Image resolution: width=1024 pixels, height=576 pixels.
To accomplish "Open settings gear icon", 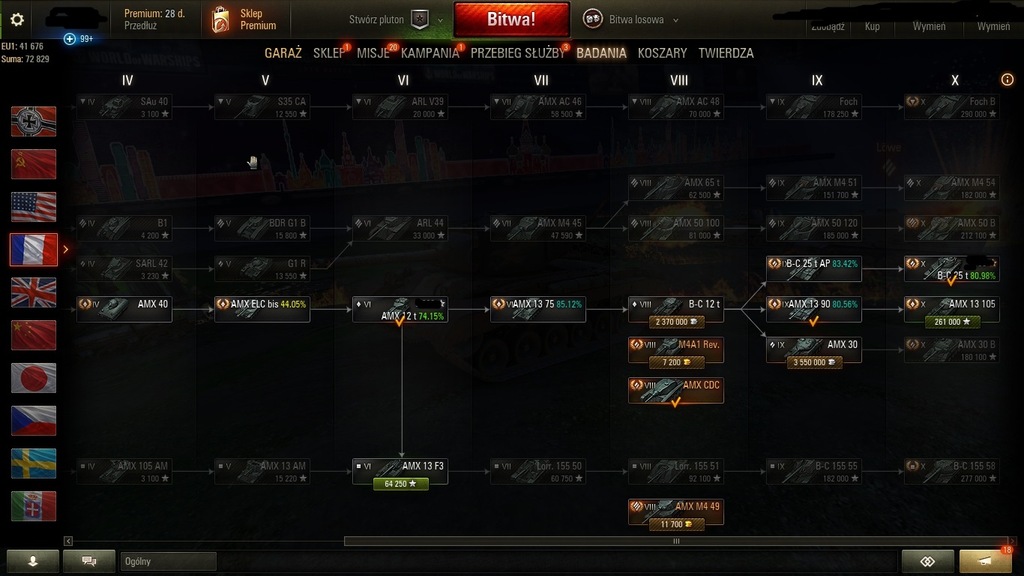I will pyautogui.click(x=17, y=20).
